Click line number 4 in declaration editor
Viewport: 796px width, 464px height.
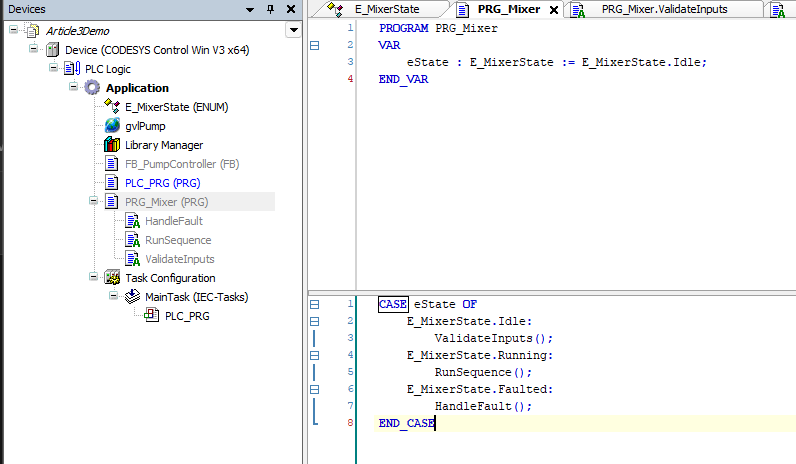coord(350,79)
